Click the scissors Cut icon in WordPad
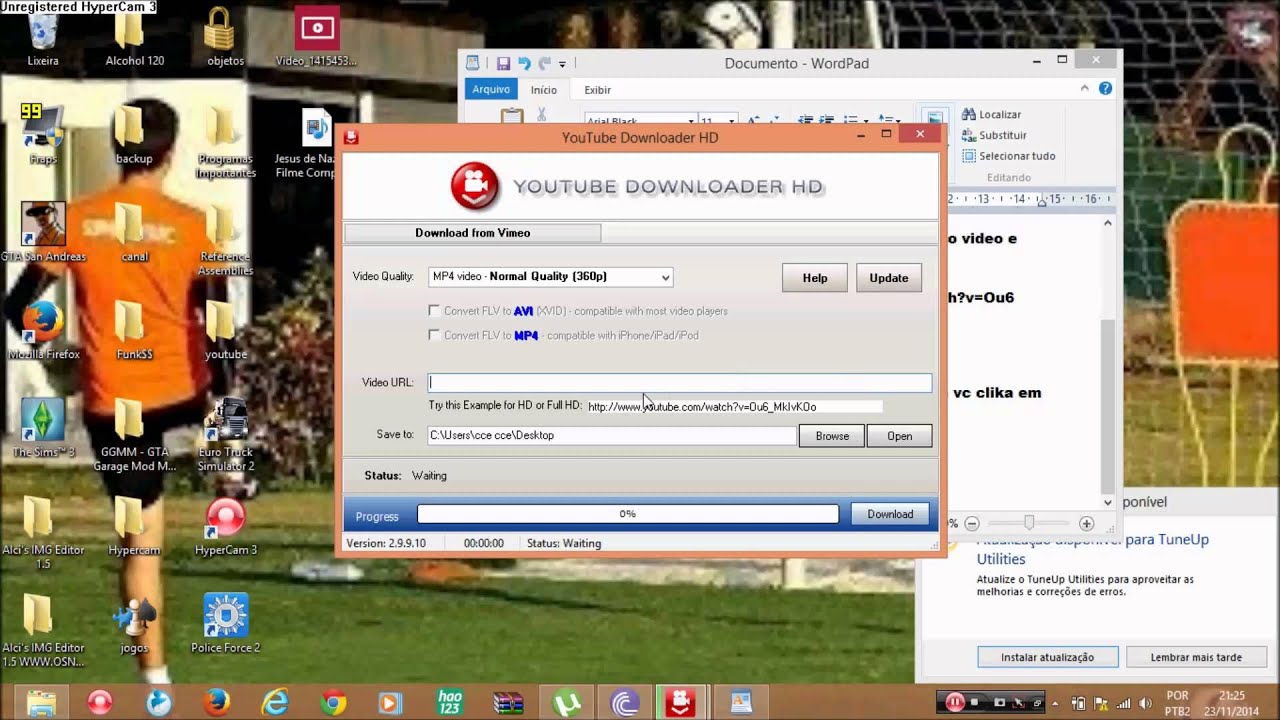The height and width of the screenshot is (720, 1280). pyautogui.click(x=542, y=114)
